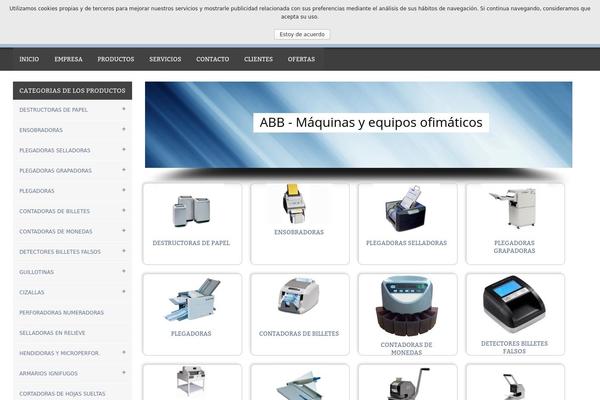Open PLEGADORAS GRAPADORAS card title

point(514,247)
